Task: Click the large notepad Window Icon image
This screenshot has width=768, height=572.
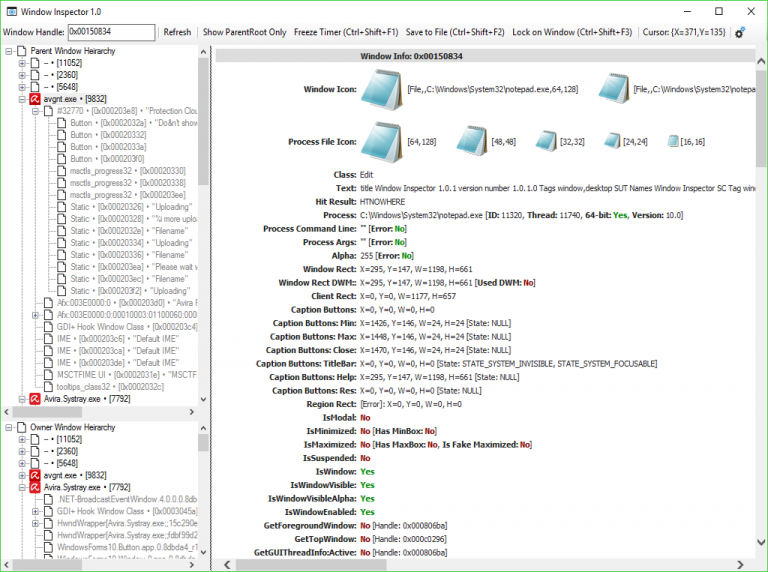Action: pos(382,89)
